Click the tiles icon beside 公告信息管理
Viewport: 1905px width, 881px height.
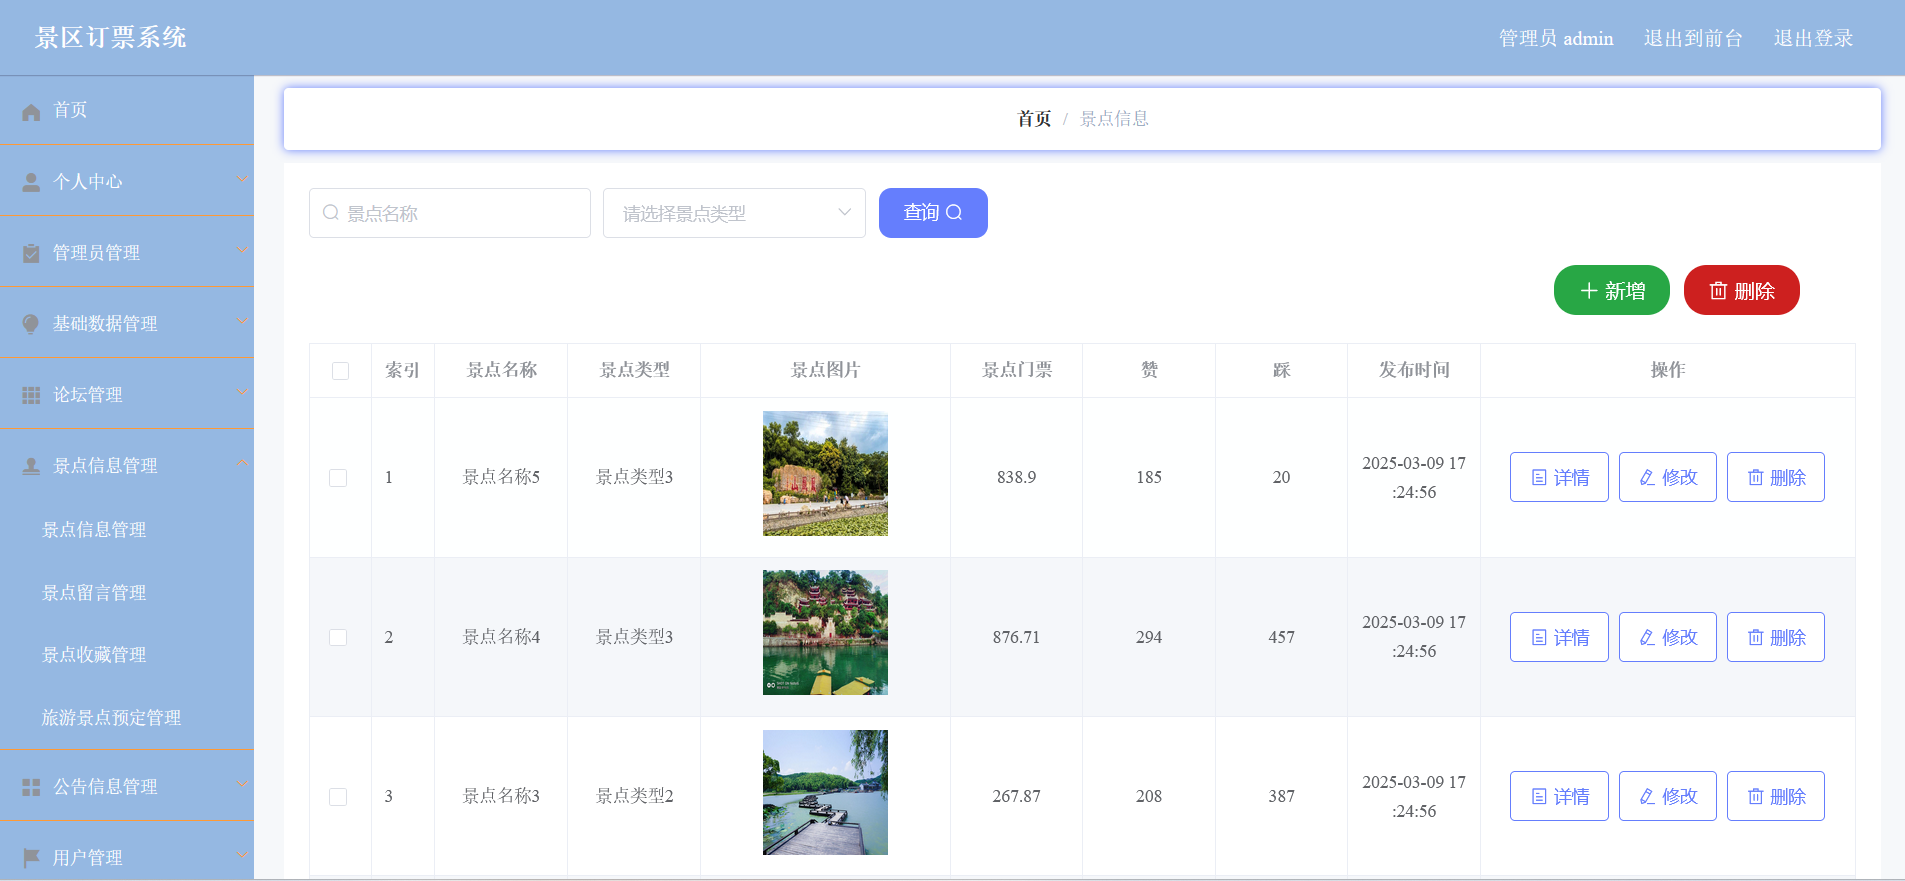(31, 787)
